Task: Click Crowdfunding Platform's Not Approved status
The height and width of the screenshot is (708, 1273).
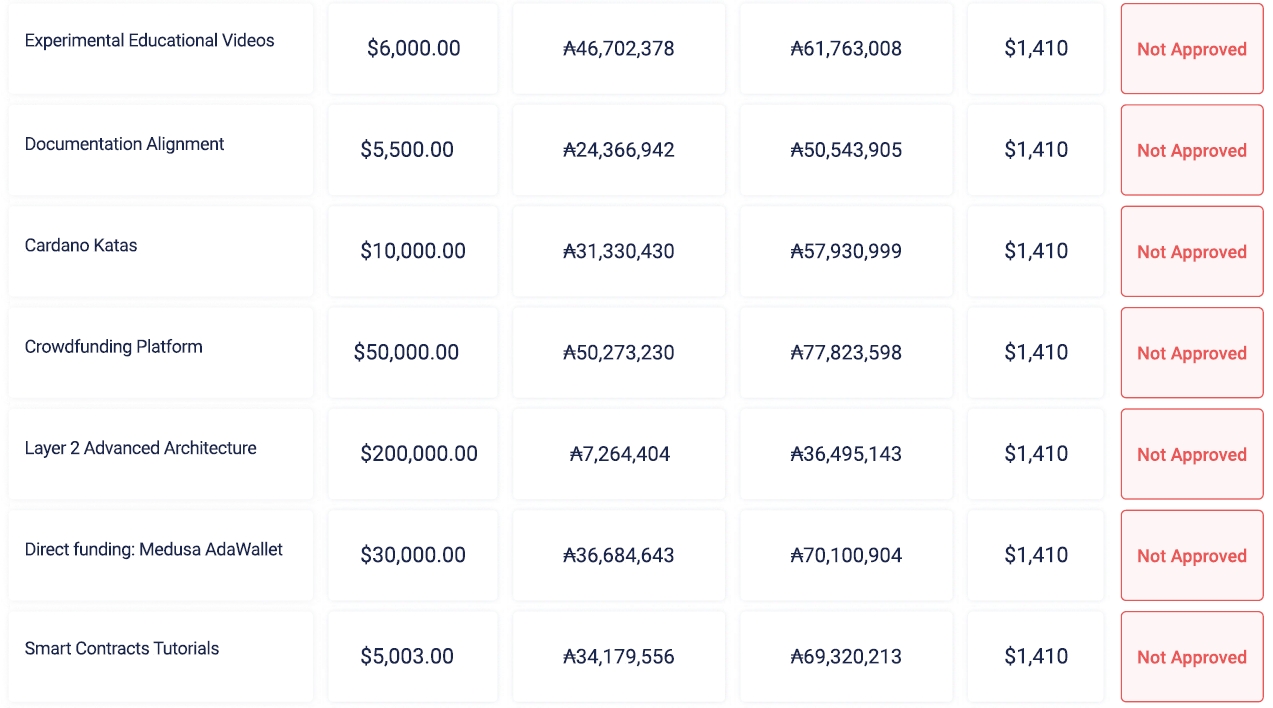Action: (x=1191, y=353)
